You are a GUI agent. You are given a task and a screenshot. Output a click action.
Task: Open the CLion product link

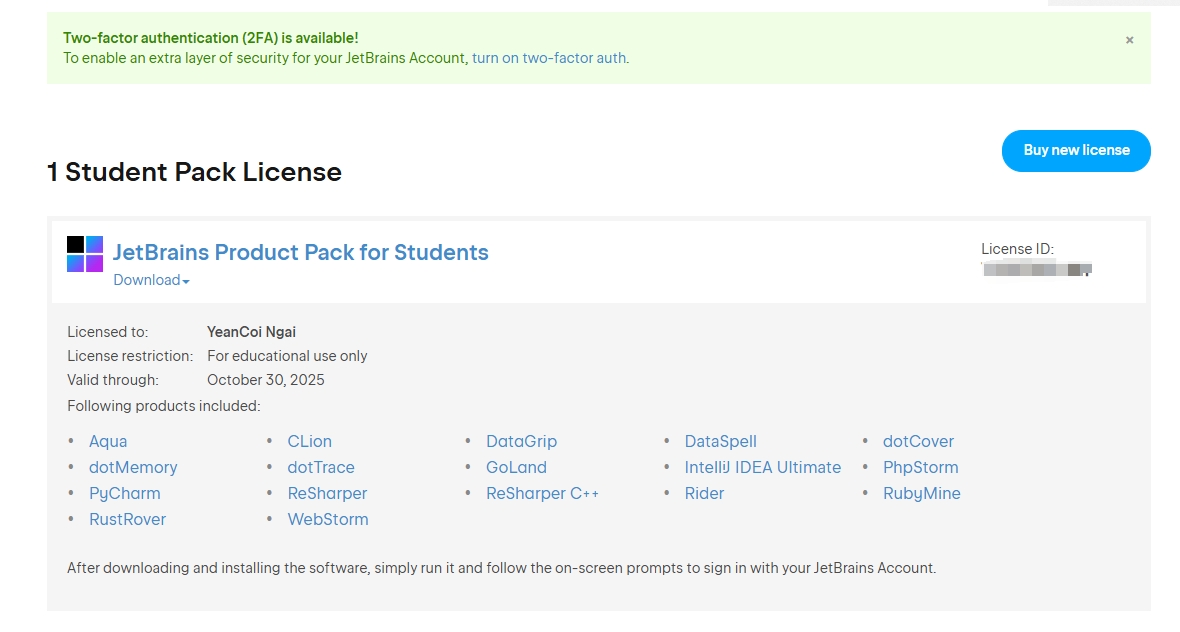309,441
